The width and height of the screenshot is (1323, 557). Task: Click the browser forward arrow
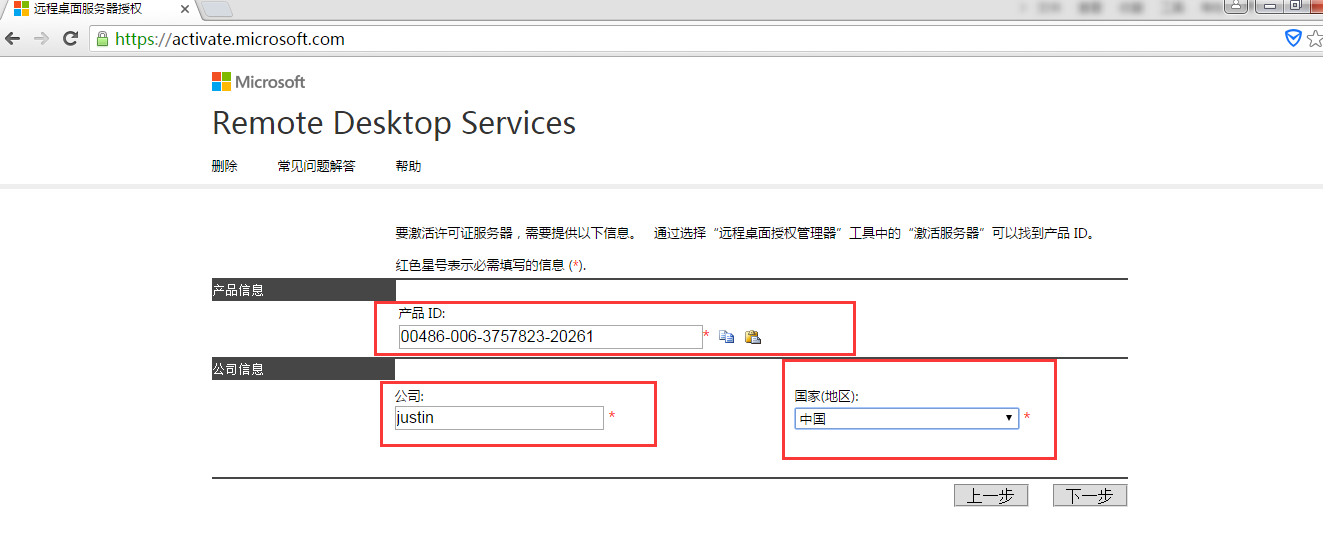pyautogui.click(x=41, y=39)
